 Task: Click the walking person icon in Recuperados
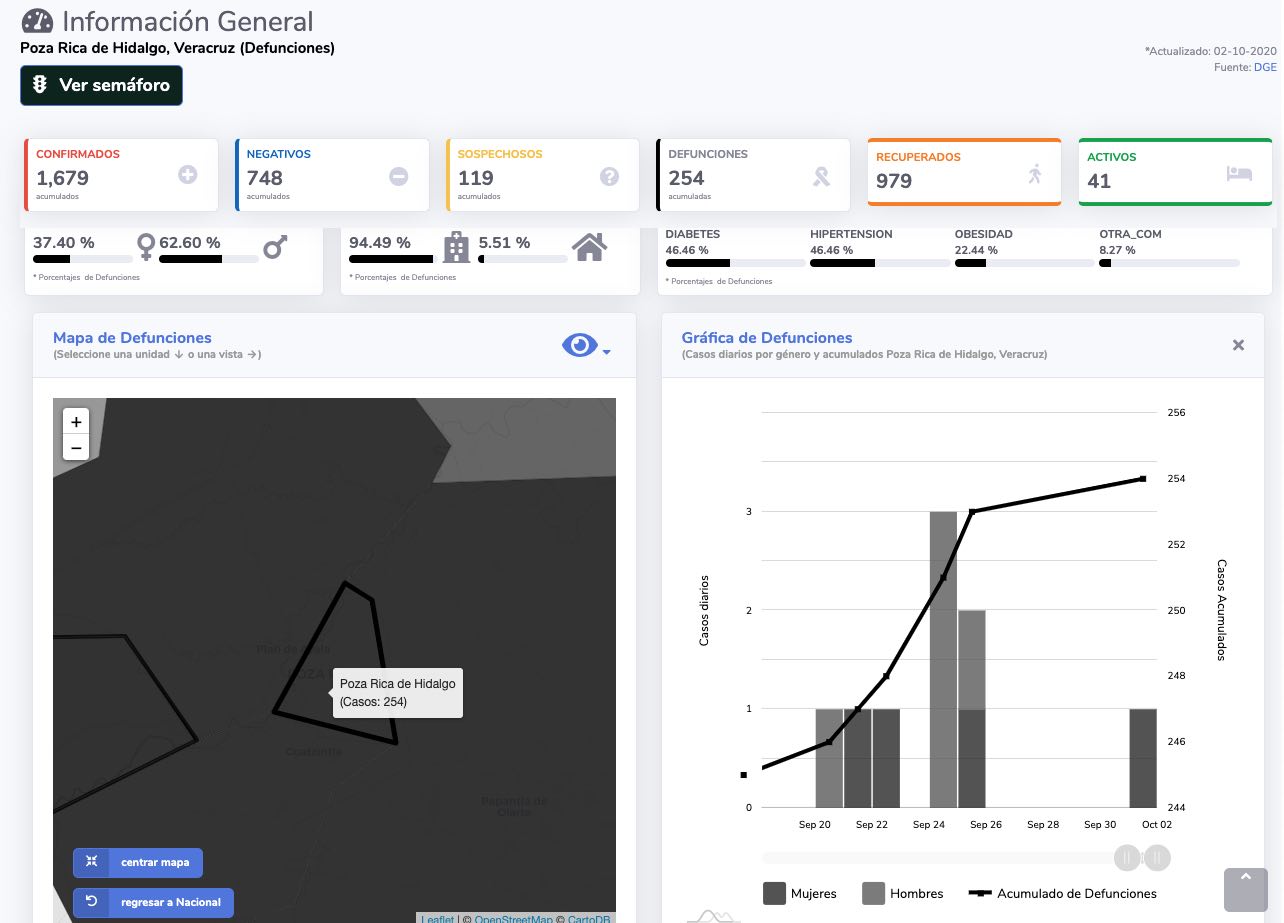[x=1035, y=174]
